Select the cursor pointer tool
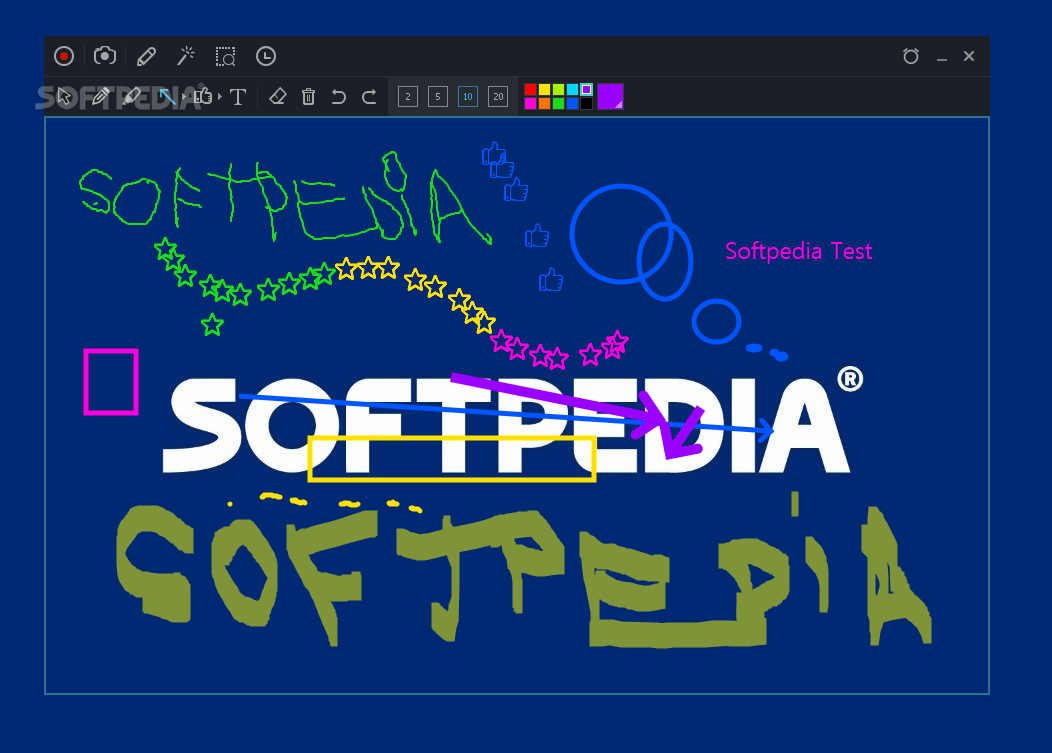This screenshot has height=753, width=1052. click(x=64, y=97)
